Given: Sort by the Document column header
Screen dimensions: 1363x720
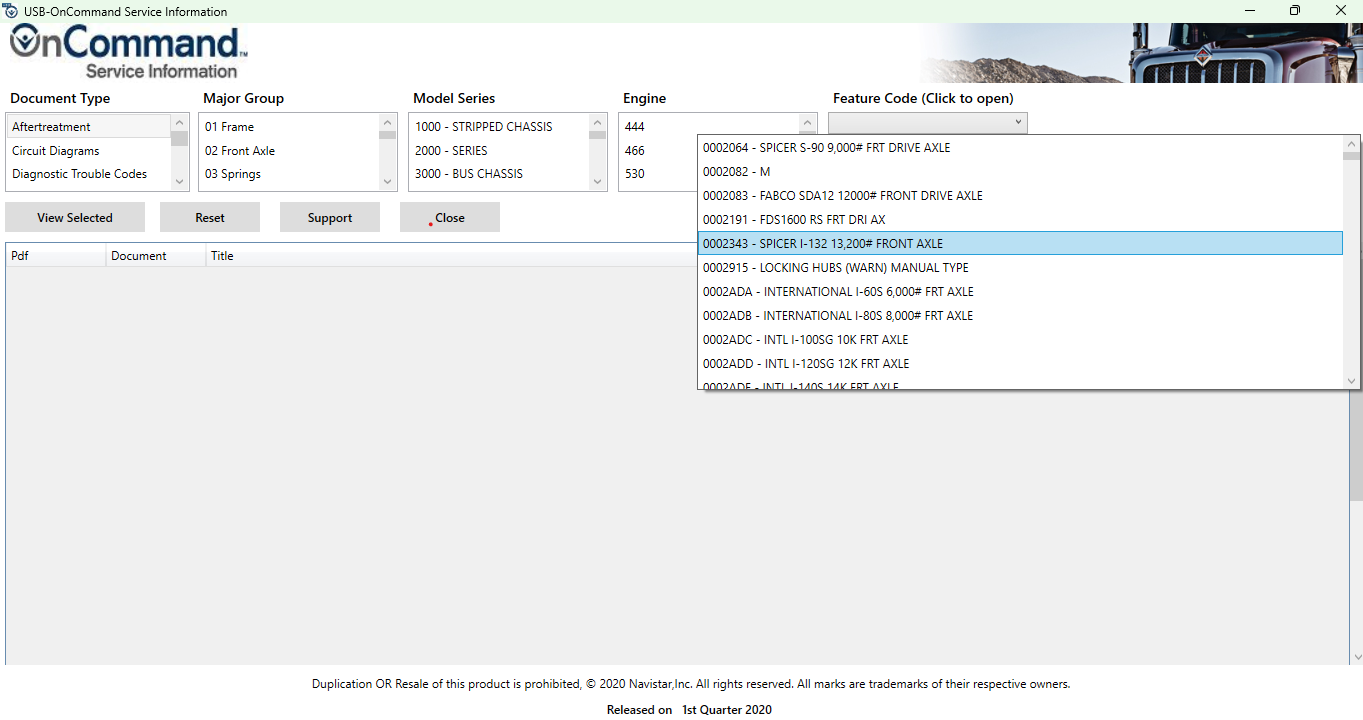Looking at the screenshot, I should pyautogui.click(x=156, y=256).
